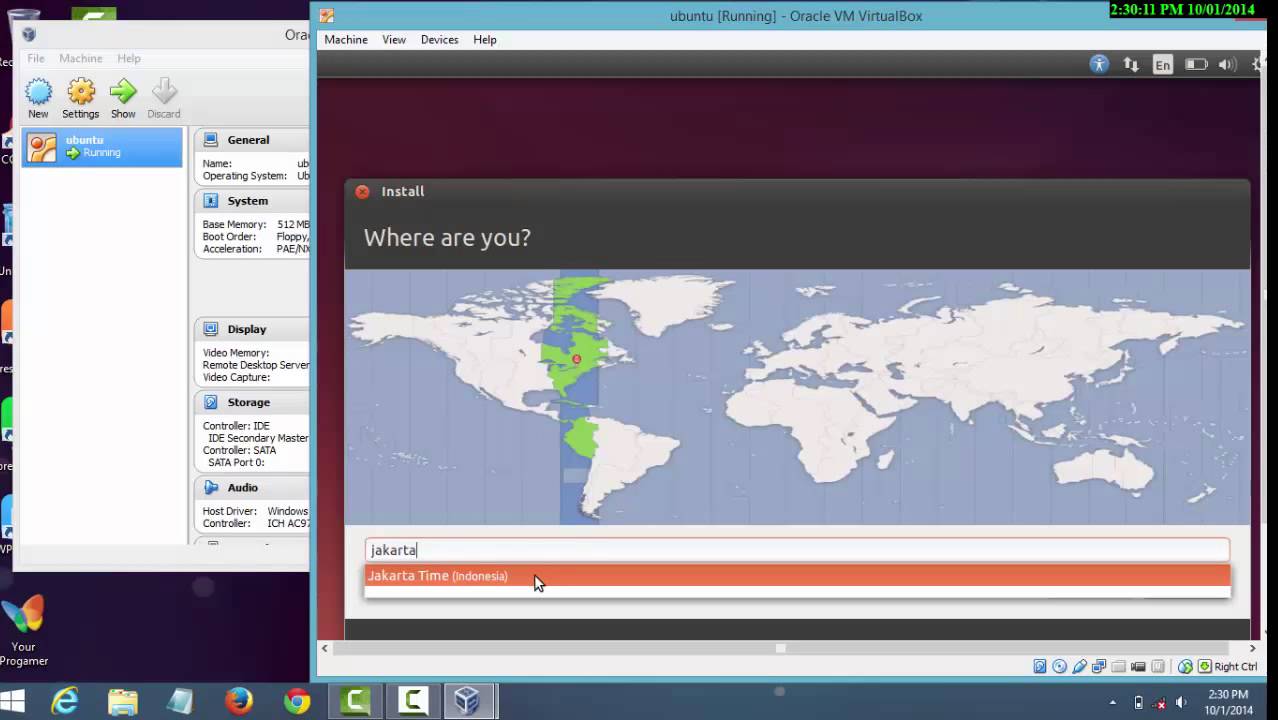Click the mouse integration status icon

(x=1185, y=667)
